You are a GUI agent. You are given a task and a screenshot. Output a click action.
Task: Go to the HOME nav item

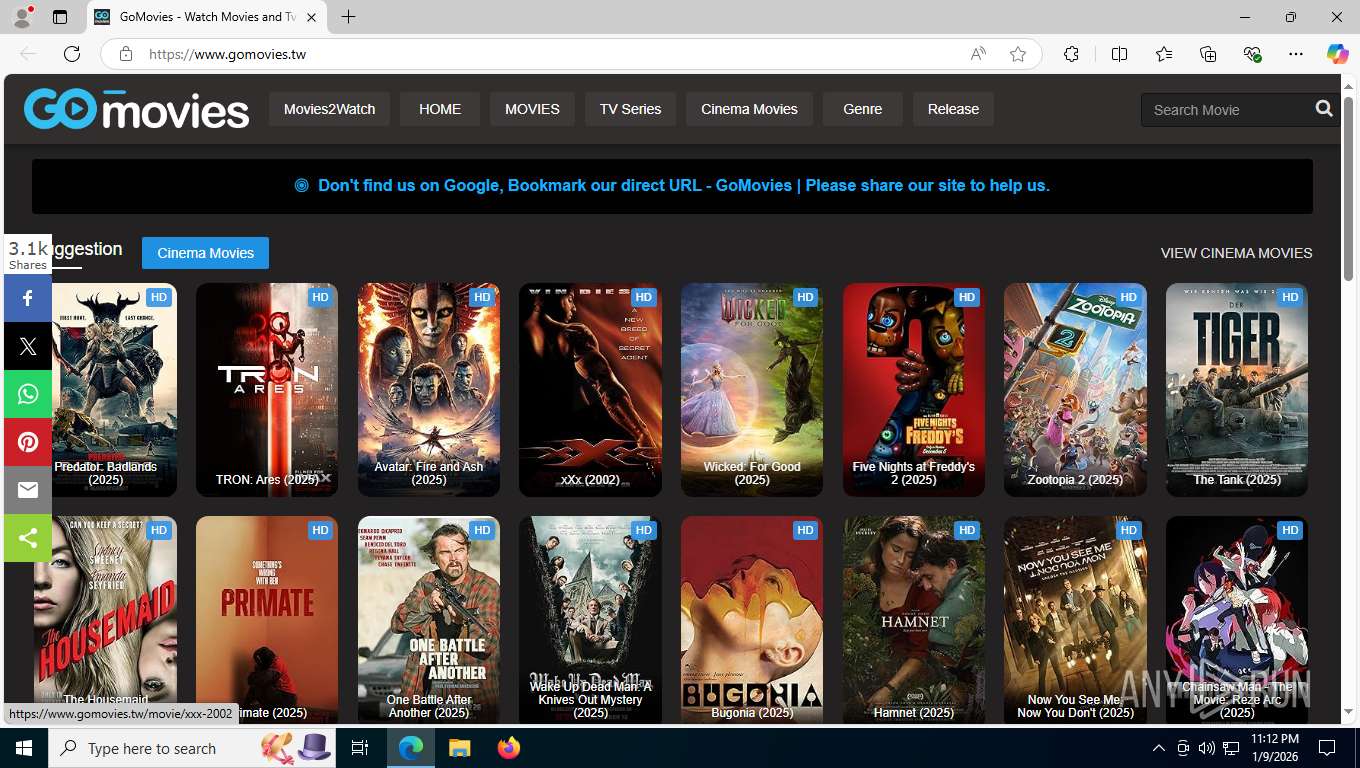tap(440, 109)
